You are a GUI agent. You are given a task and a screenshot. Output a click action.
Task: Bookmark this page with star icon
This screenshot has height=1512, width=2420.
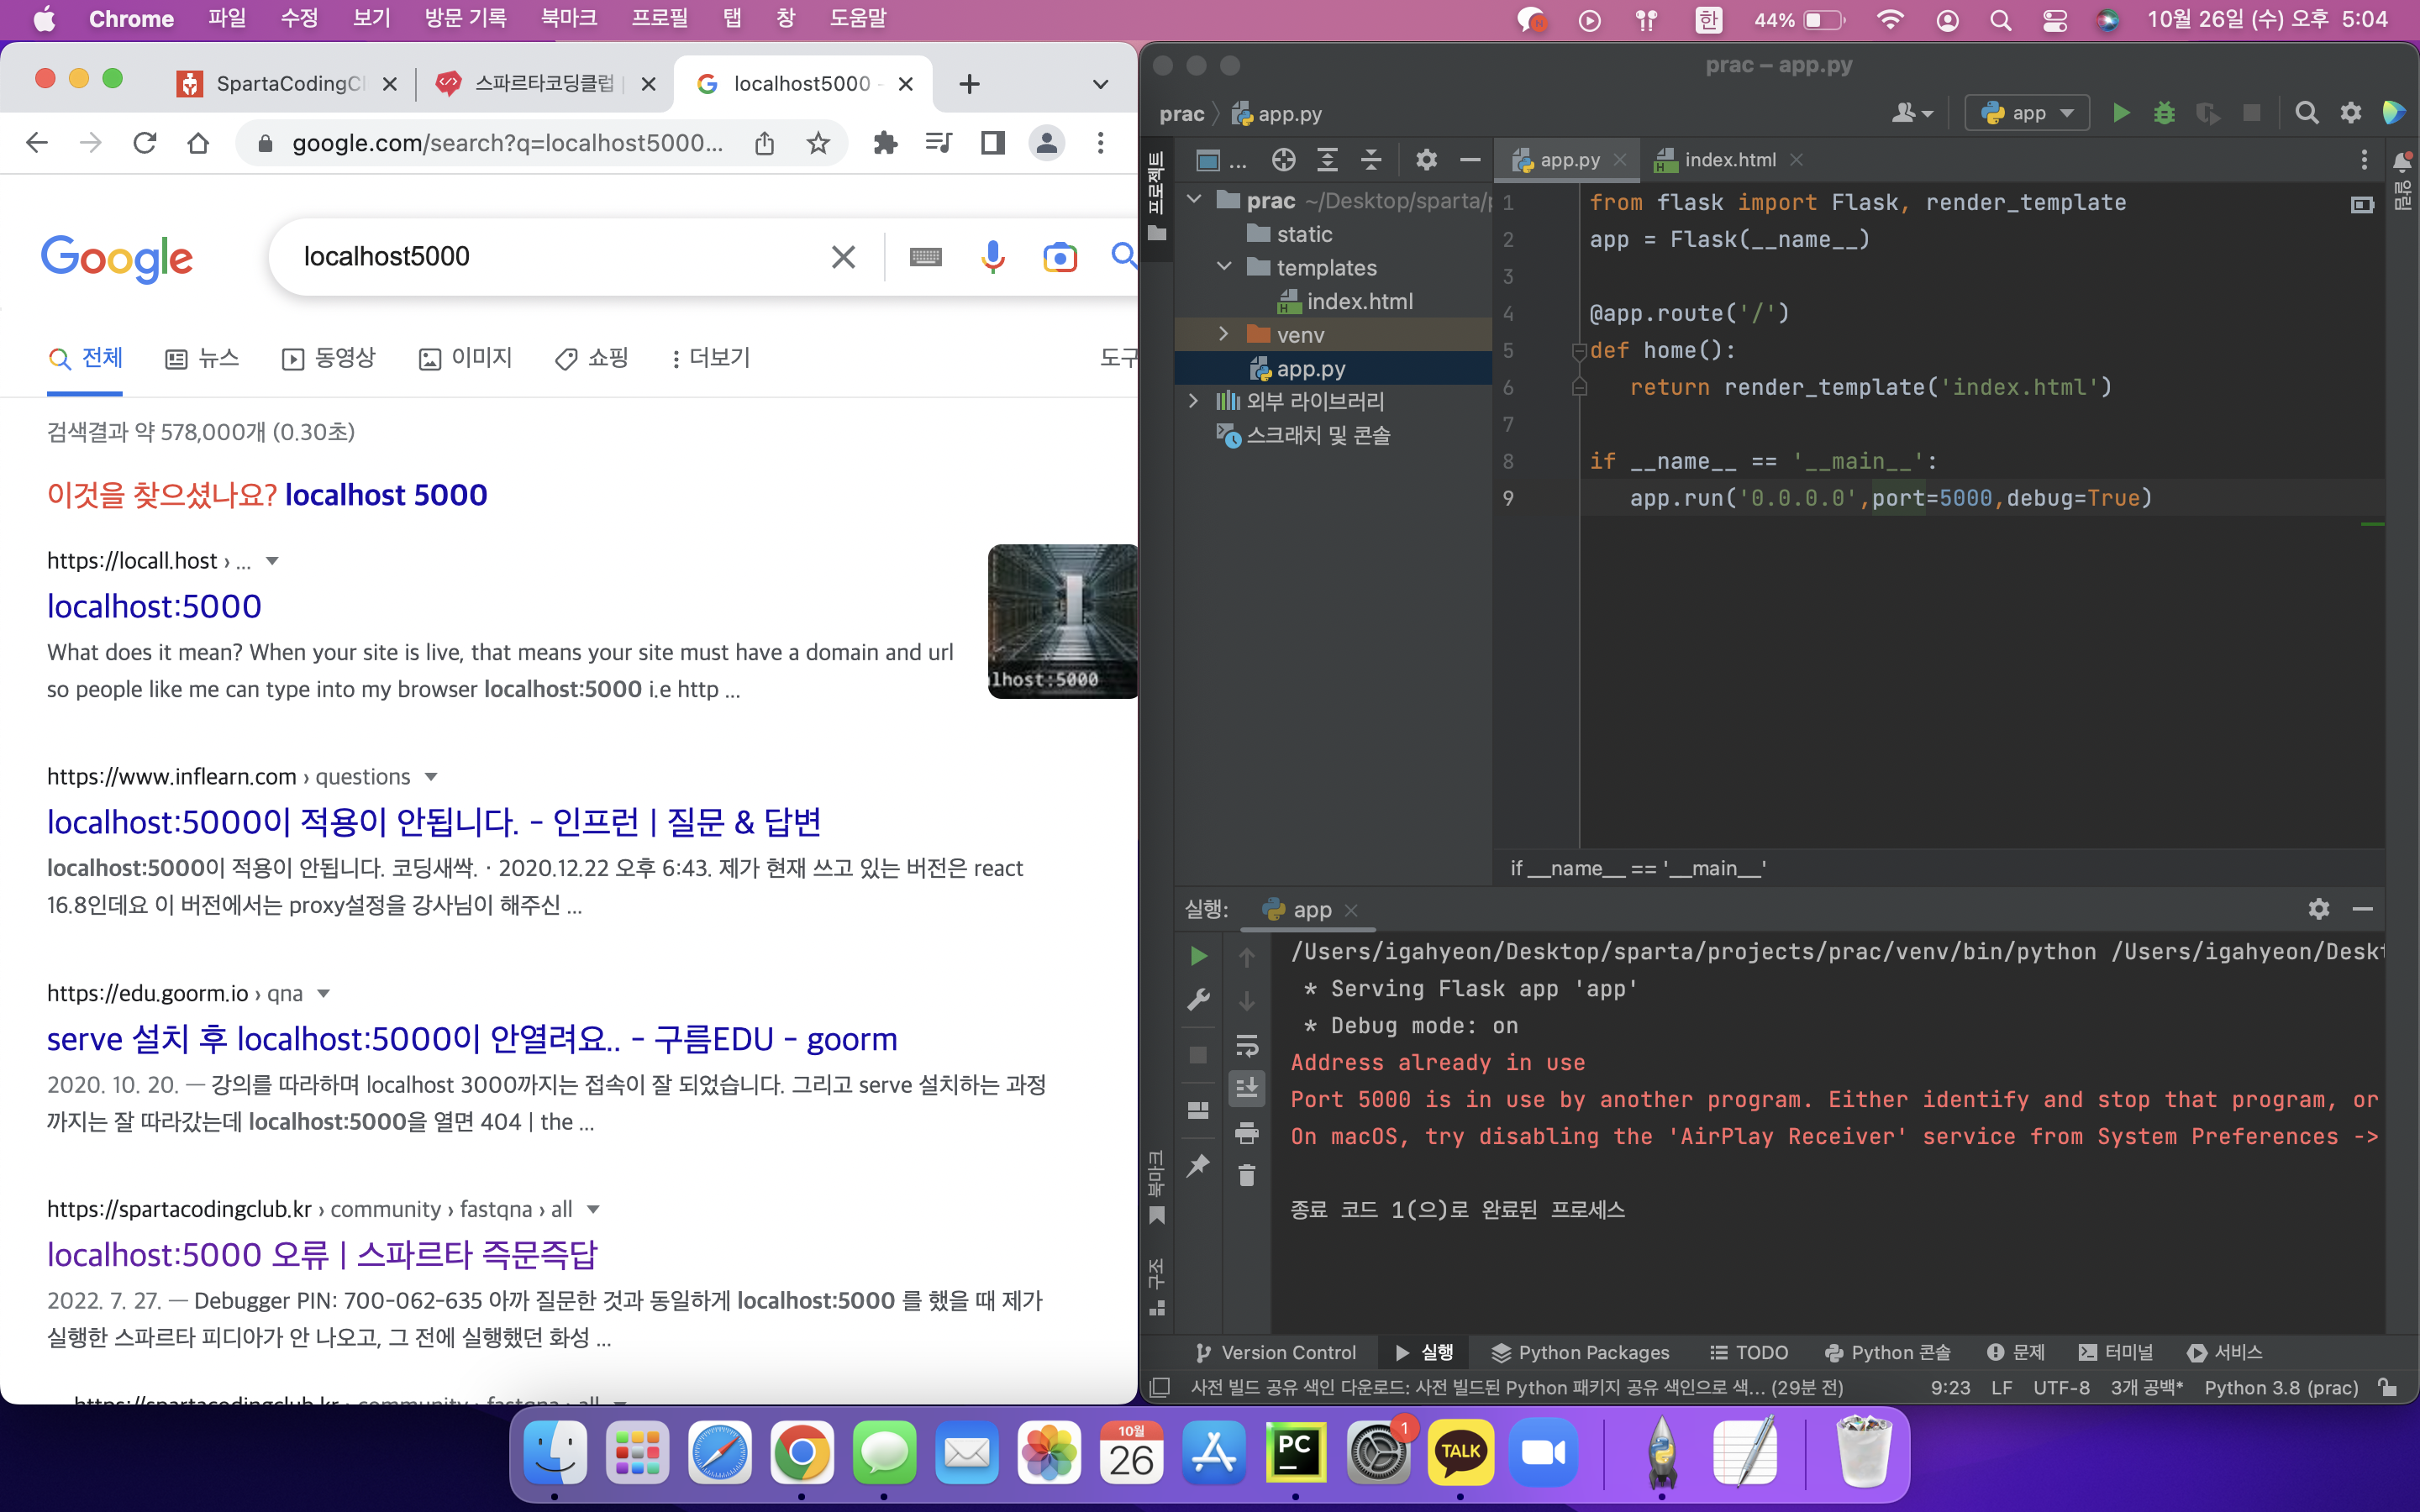click(x=818, y=143)
